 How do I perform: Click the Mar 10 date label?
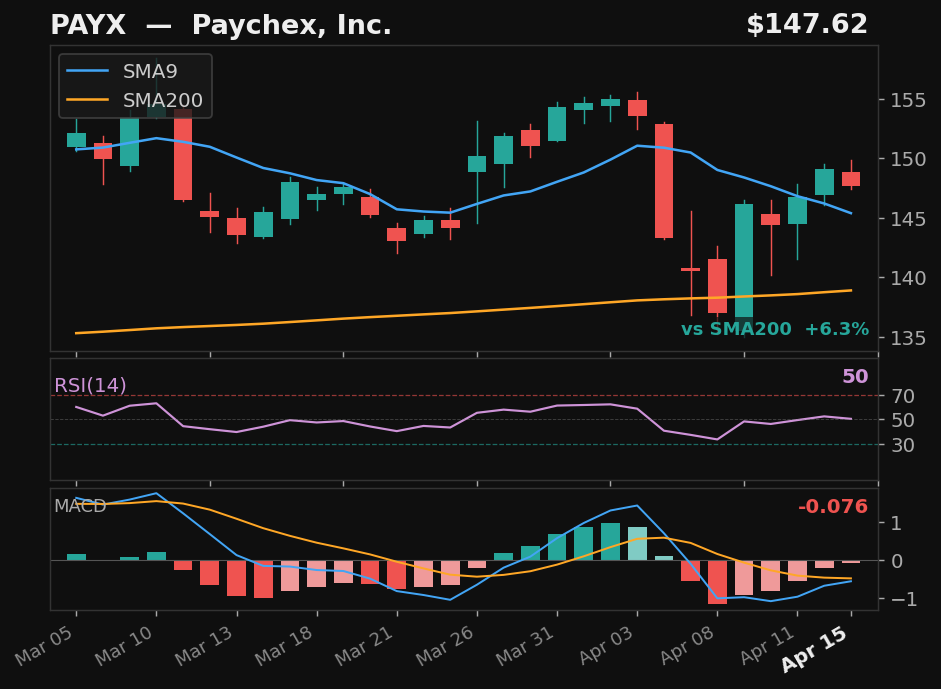[x=125, y=646]
